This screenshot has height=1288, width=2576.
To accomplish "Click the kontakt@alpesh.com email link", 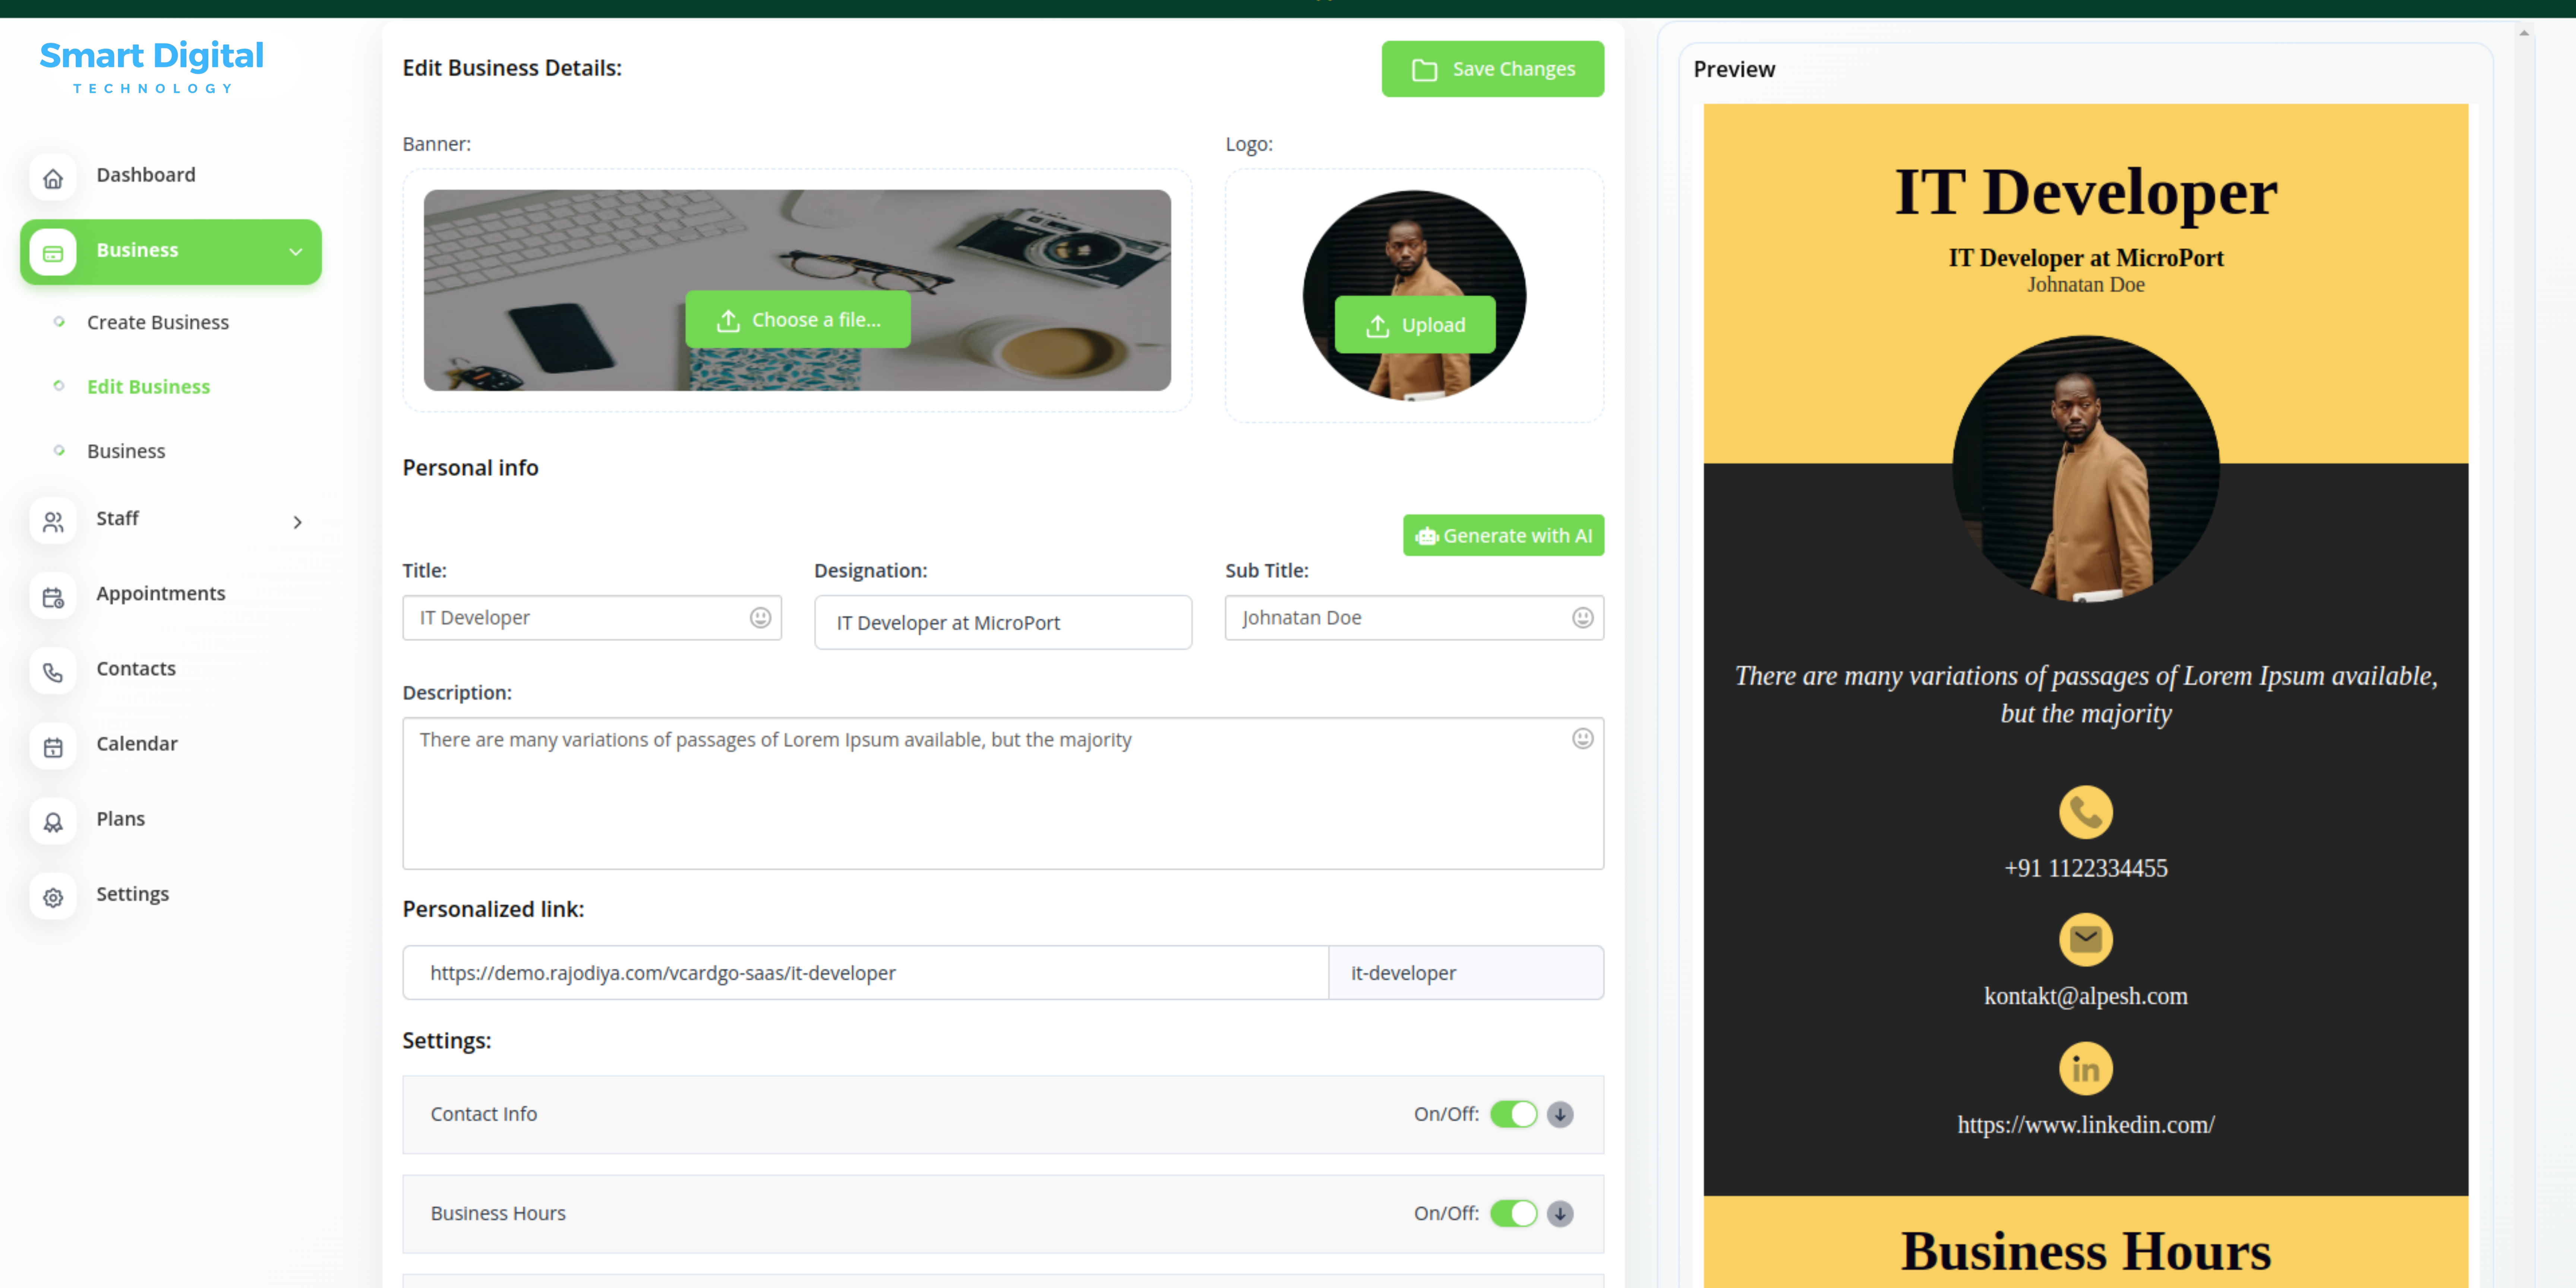I will pyautogui.click(x=2085, y=996).
